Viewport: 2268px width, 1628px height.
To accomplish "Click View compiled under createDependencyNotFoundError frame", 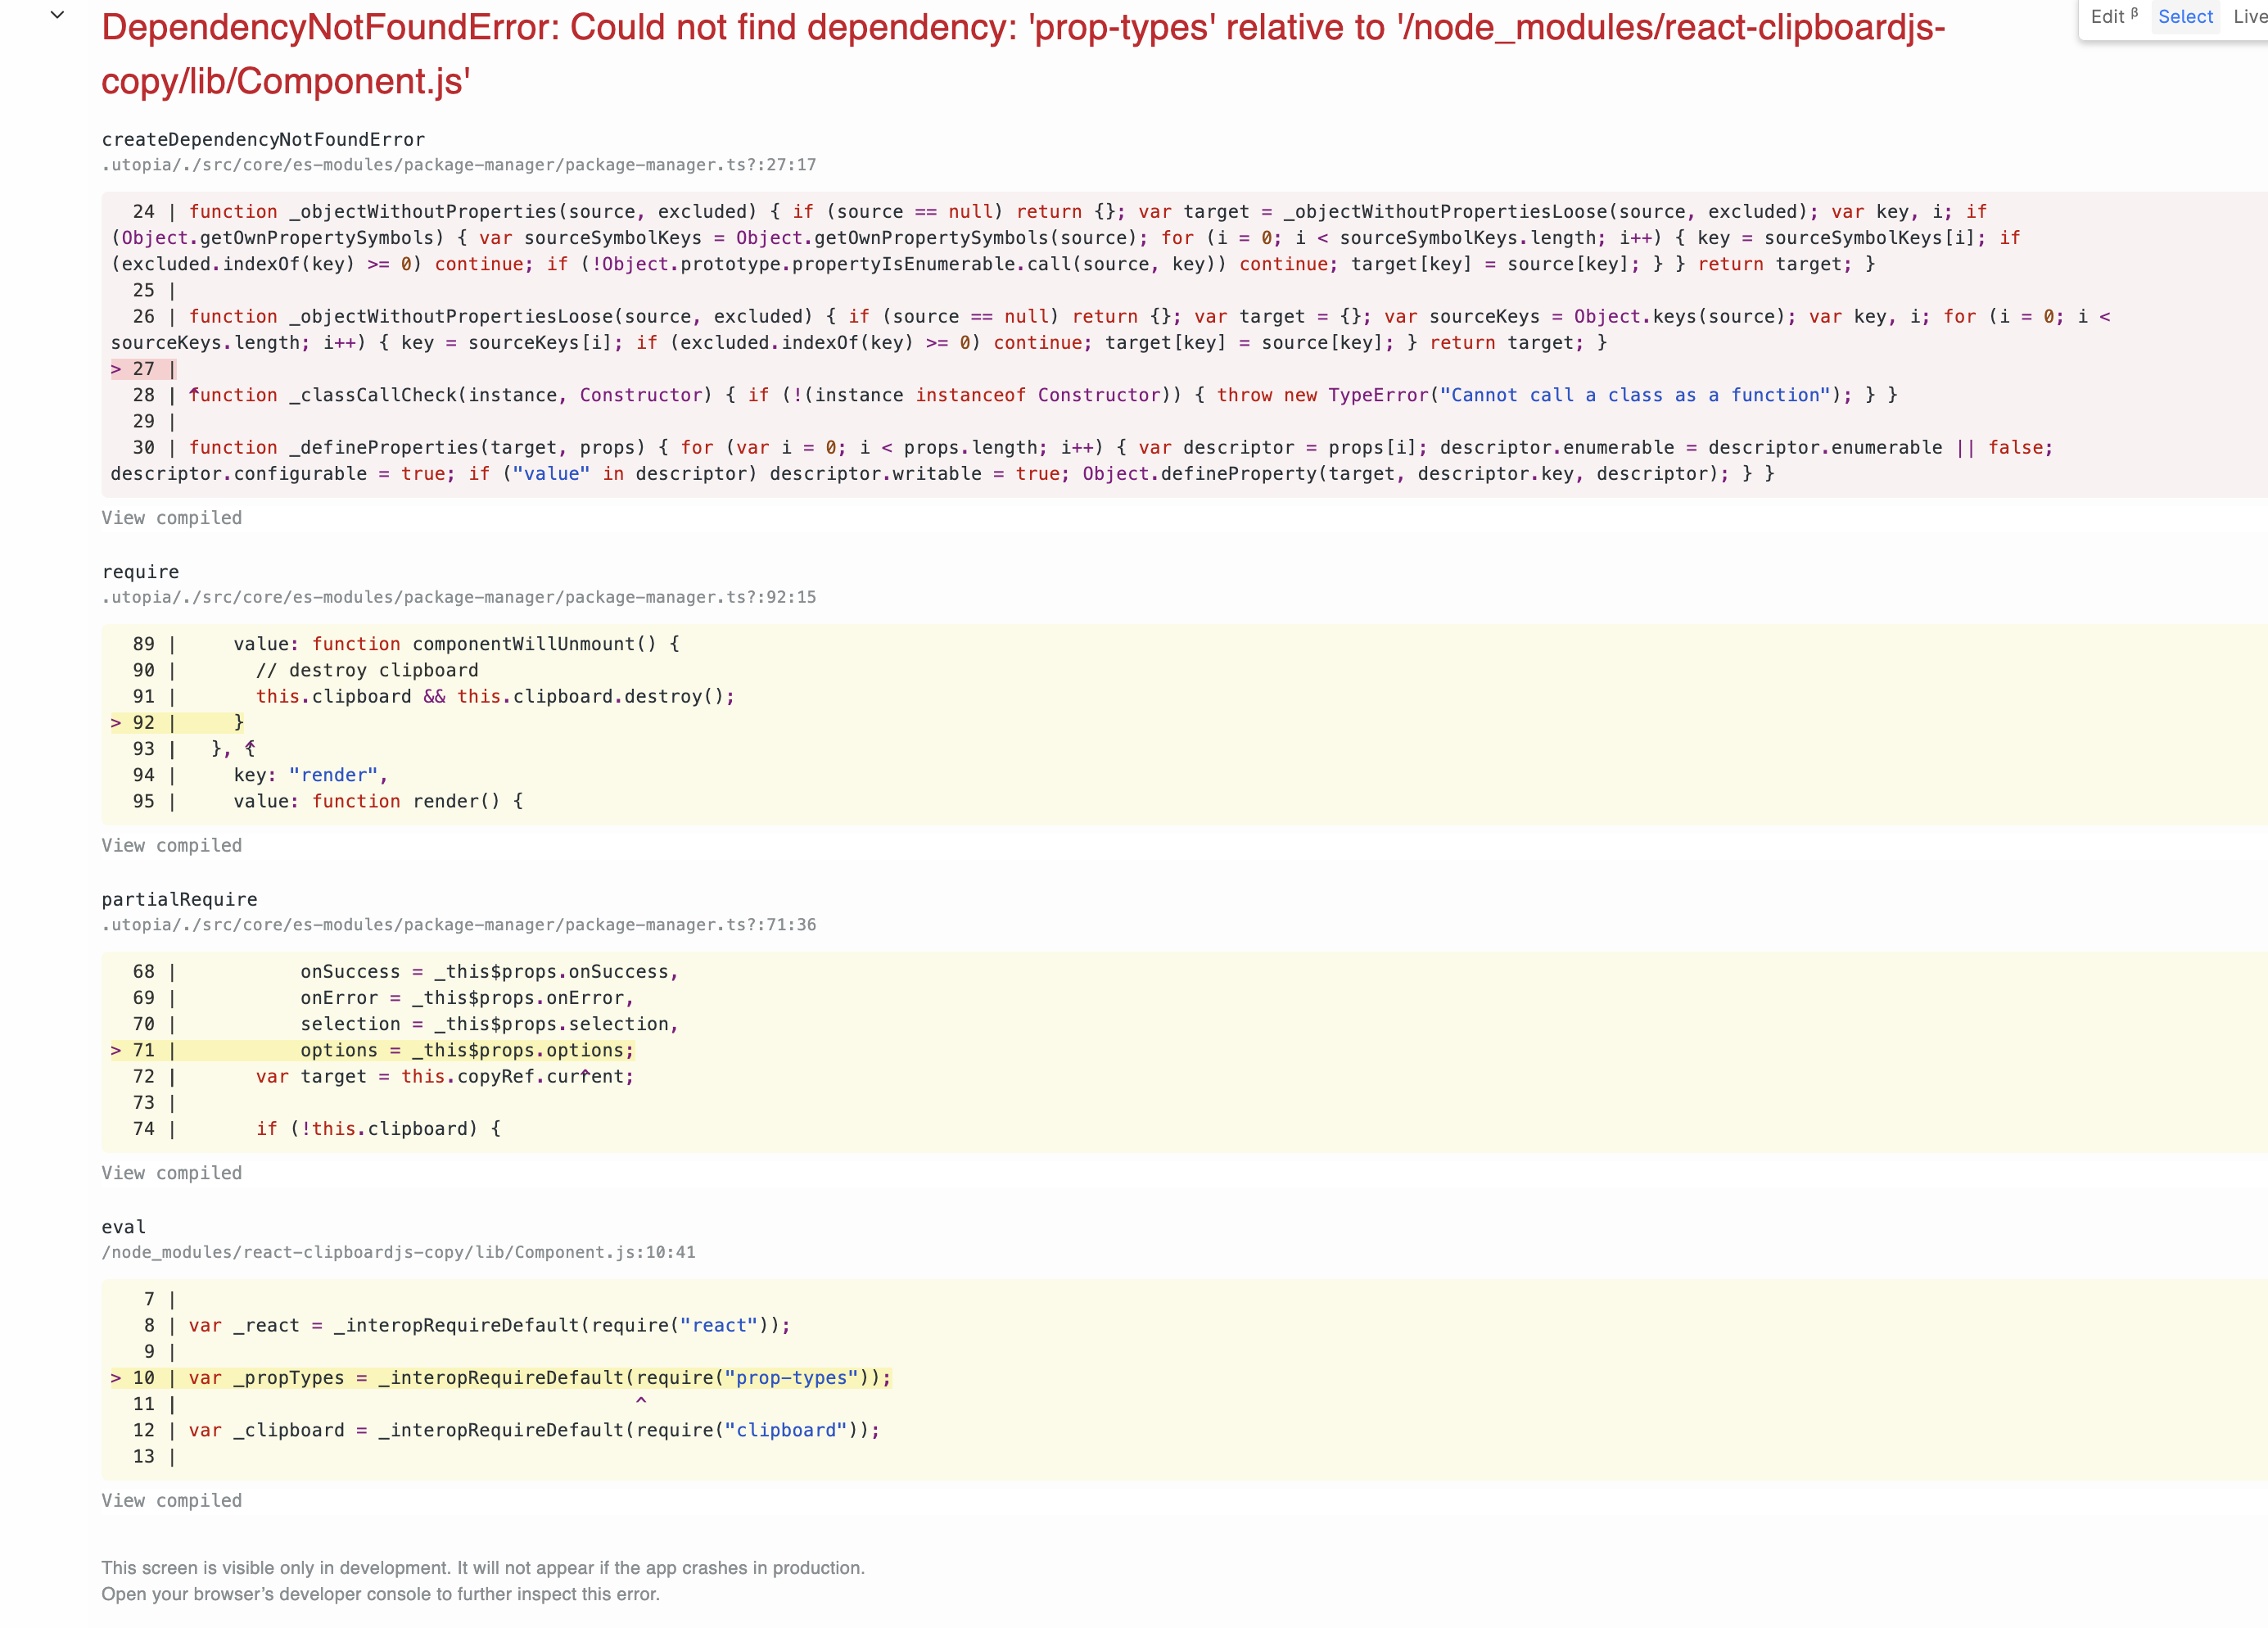I will click(171, 517).
